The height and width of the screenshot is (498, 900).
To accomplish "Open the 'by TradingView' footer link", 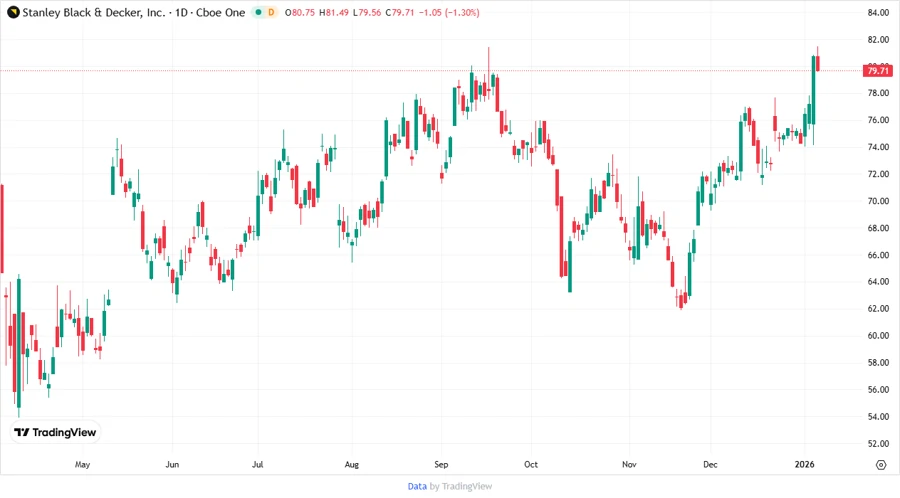I will pos(461,487).
